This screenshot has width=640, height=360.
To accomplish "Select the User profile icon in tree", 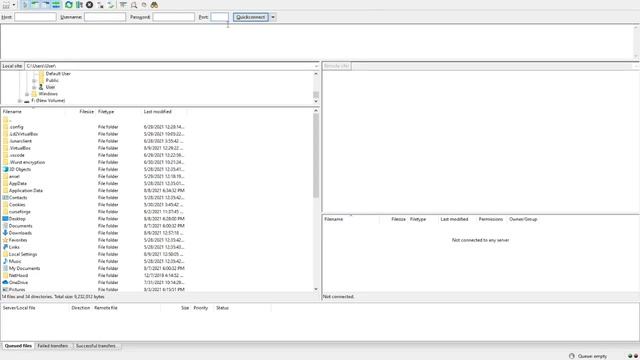I will [x=41, y=87].
